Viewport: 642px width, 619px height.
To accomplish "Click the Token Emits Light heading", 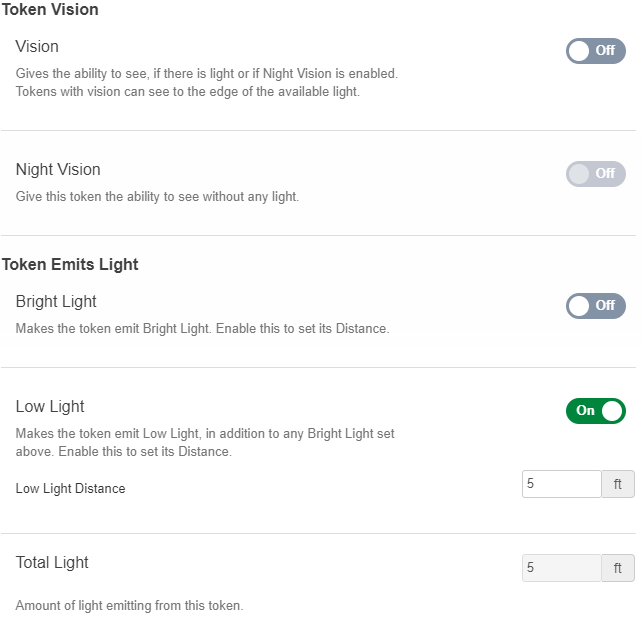I will pos(70,265).
